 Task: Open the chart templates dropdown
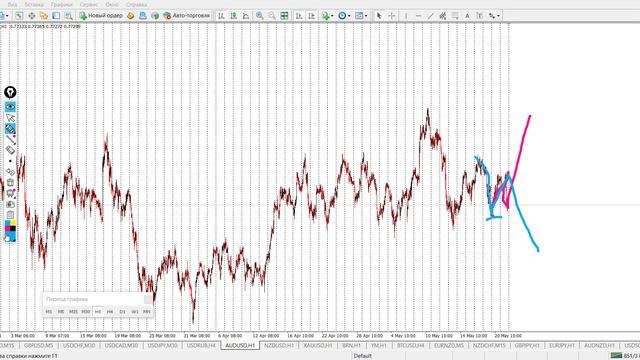[x=361, y=16]
